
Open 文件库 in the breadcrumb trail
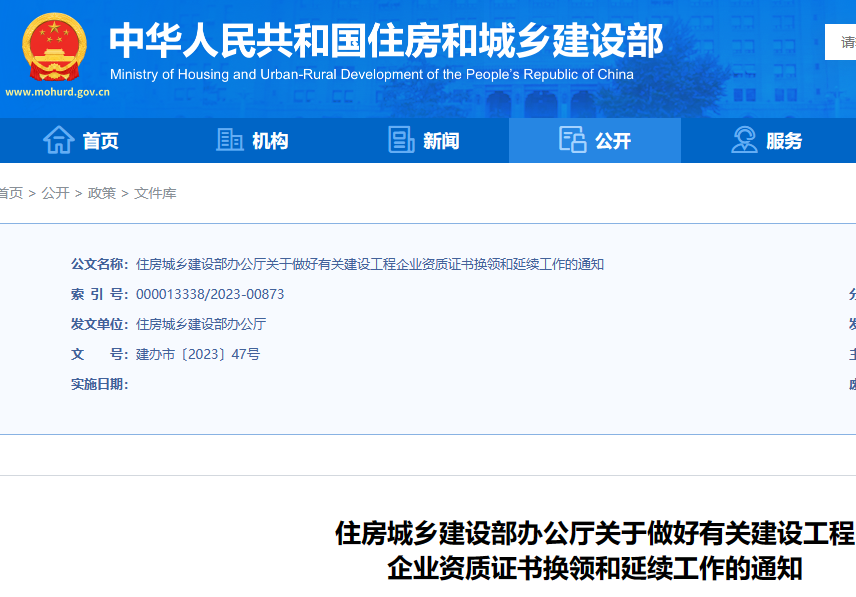[x=155, y=193]
